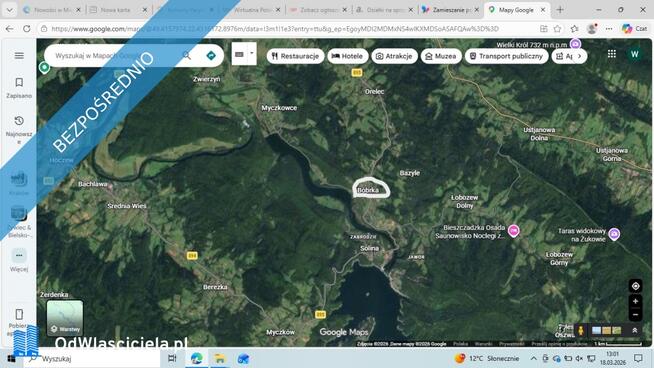Open File Explorer from the taskbar

pos(219,358)
